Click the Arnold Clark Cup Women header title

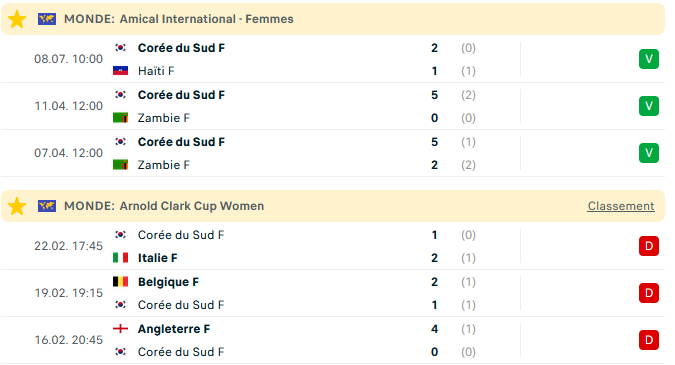coord(192,206)
